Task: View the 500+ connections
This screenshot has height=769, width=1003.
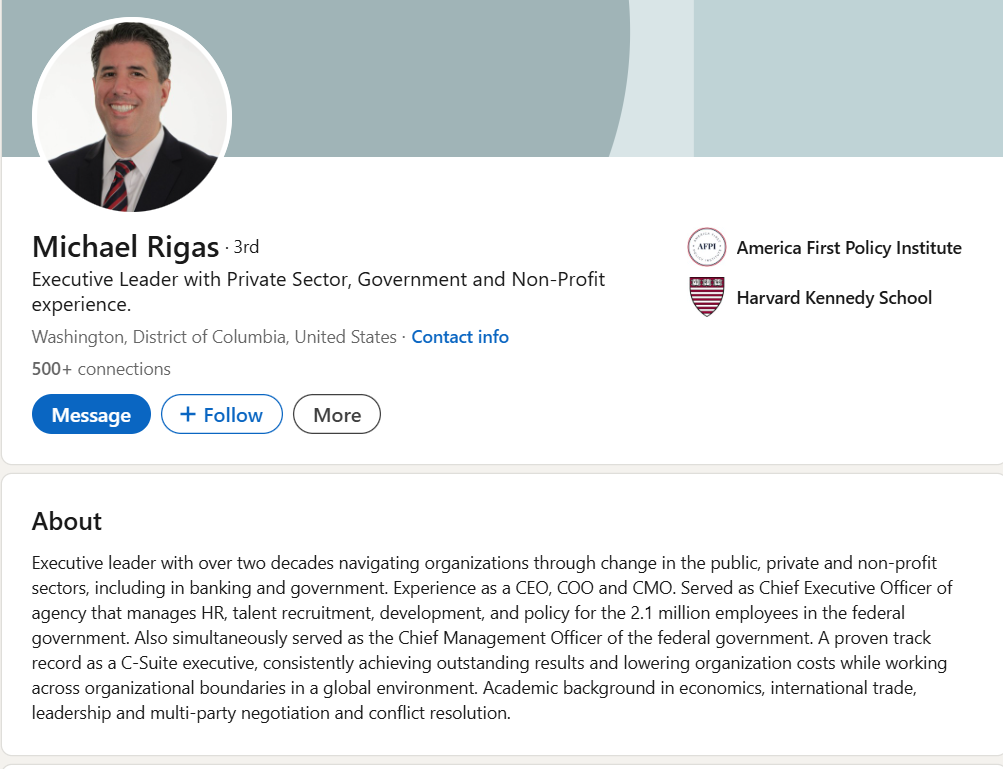Action: click(101, 369)
